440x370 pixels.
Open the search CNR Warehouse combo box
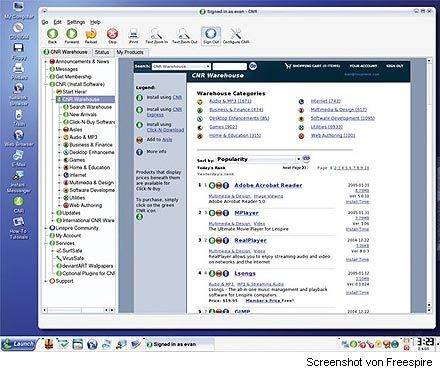(181, 66)
